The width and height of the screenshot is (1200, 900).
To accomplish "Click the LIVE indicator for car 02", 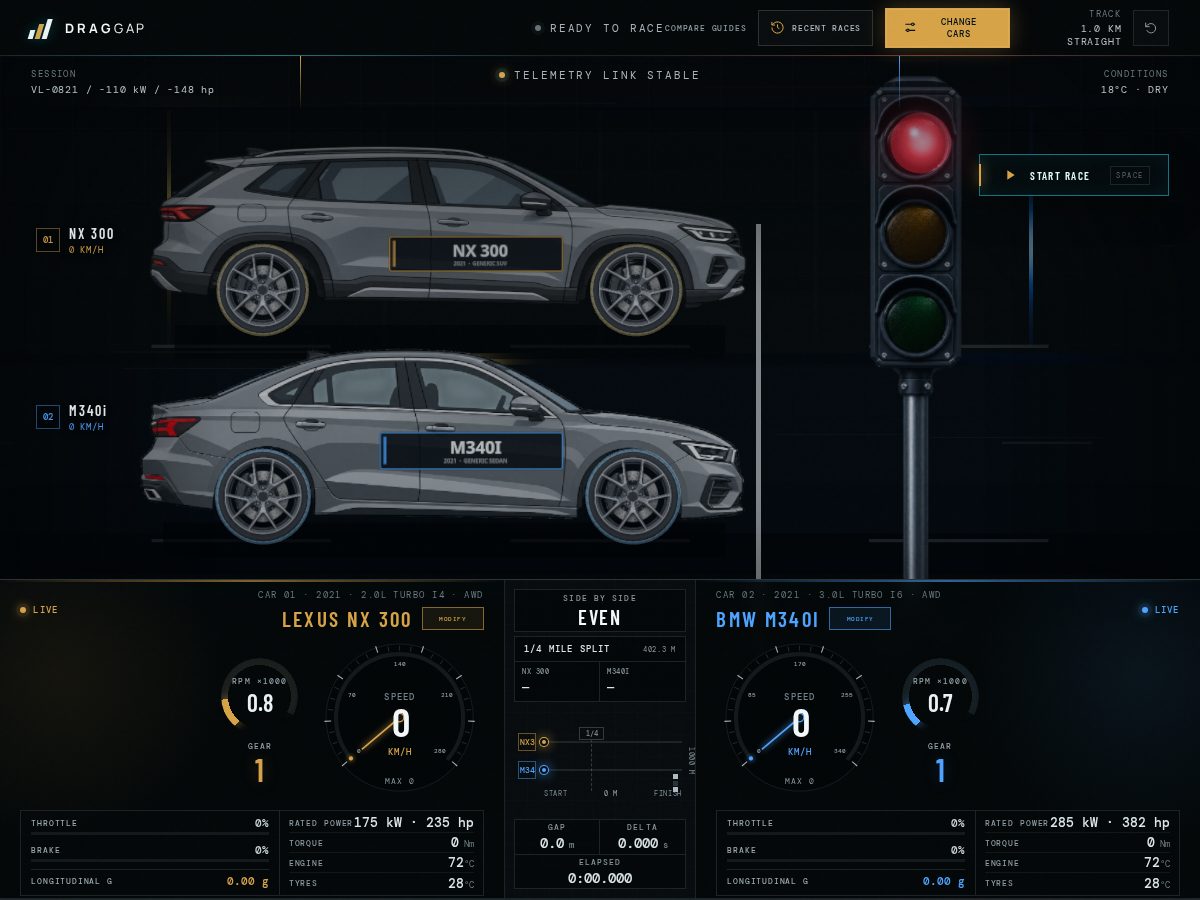I will (x=1160, y=609).
